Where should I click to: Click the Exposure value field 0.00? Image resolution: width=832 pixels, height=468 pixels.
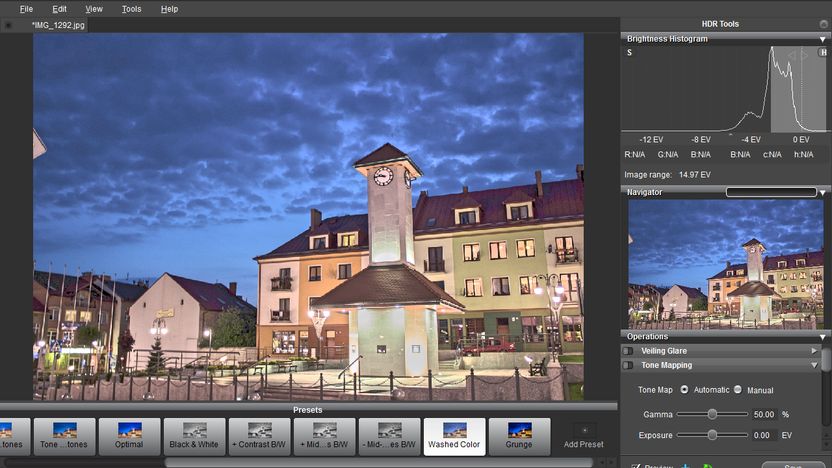(765, 435)
